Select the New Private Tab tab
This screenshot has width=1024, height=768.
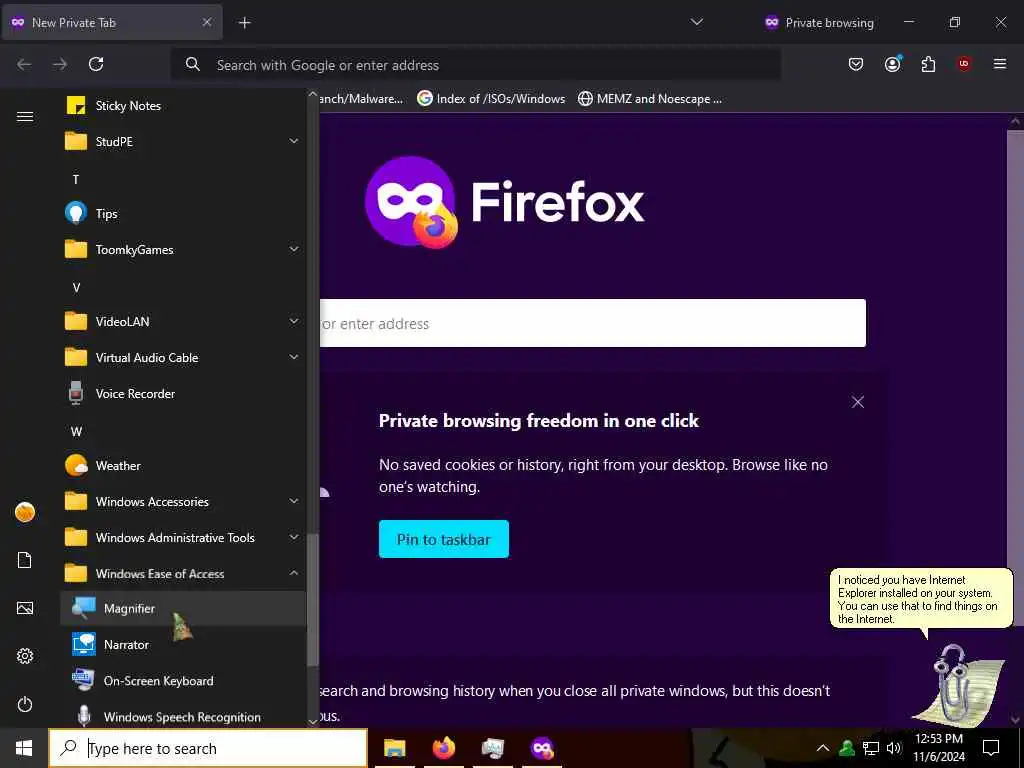[x=111, y=23]
